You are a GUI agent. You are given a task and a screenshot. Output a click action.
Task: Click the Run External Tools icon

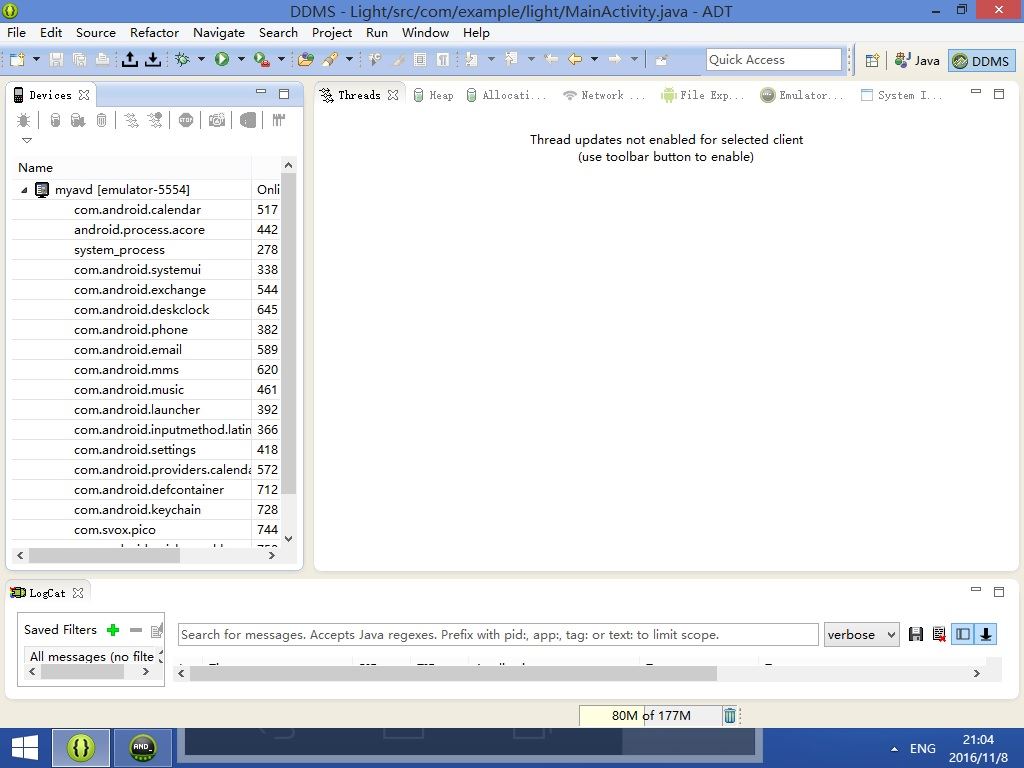point(262,60)
